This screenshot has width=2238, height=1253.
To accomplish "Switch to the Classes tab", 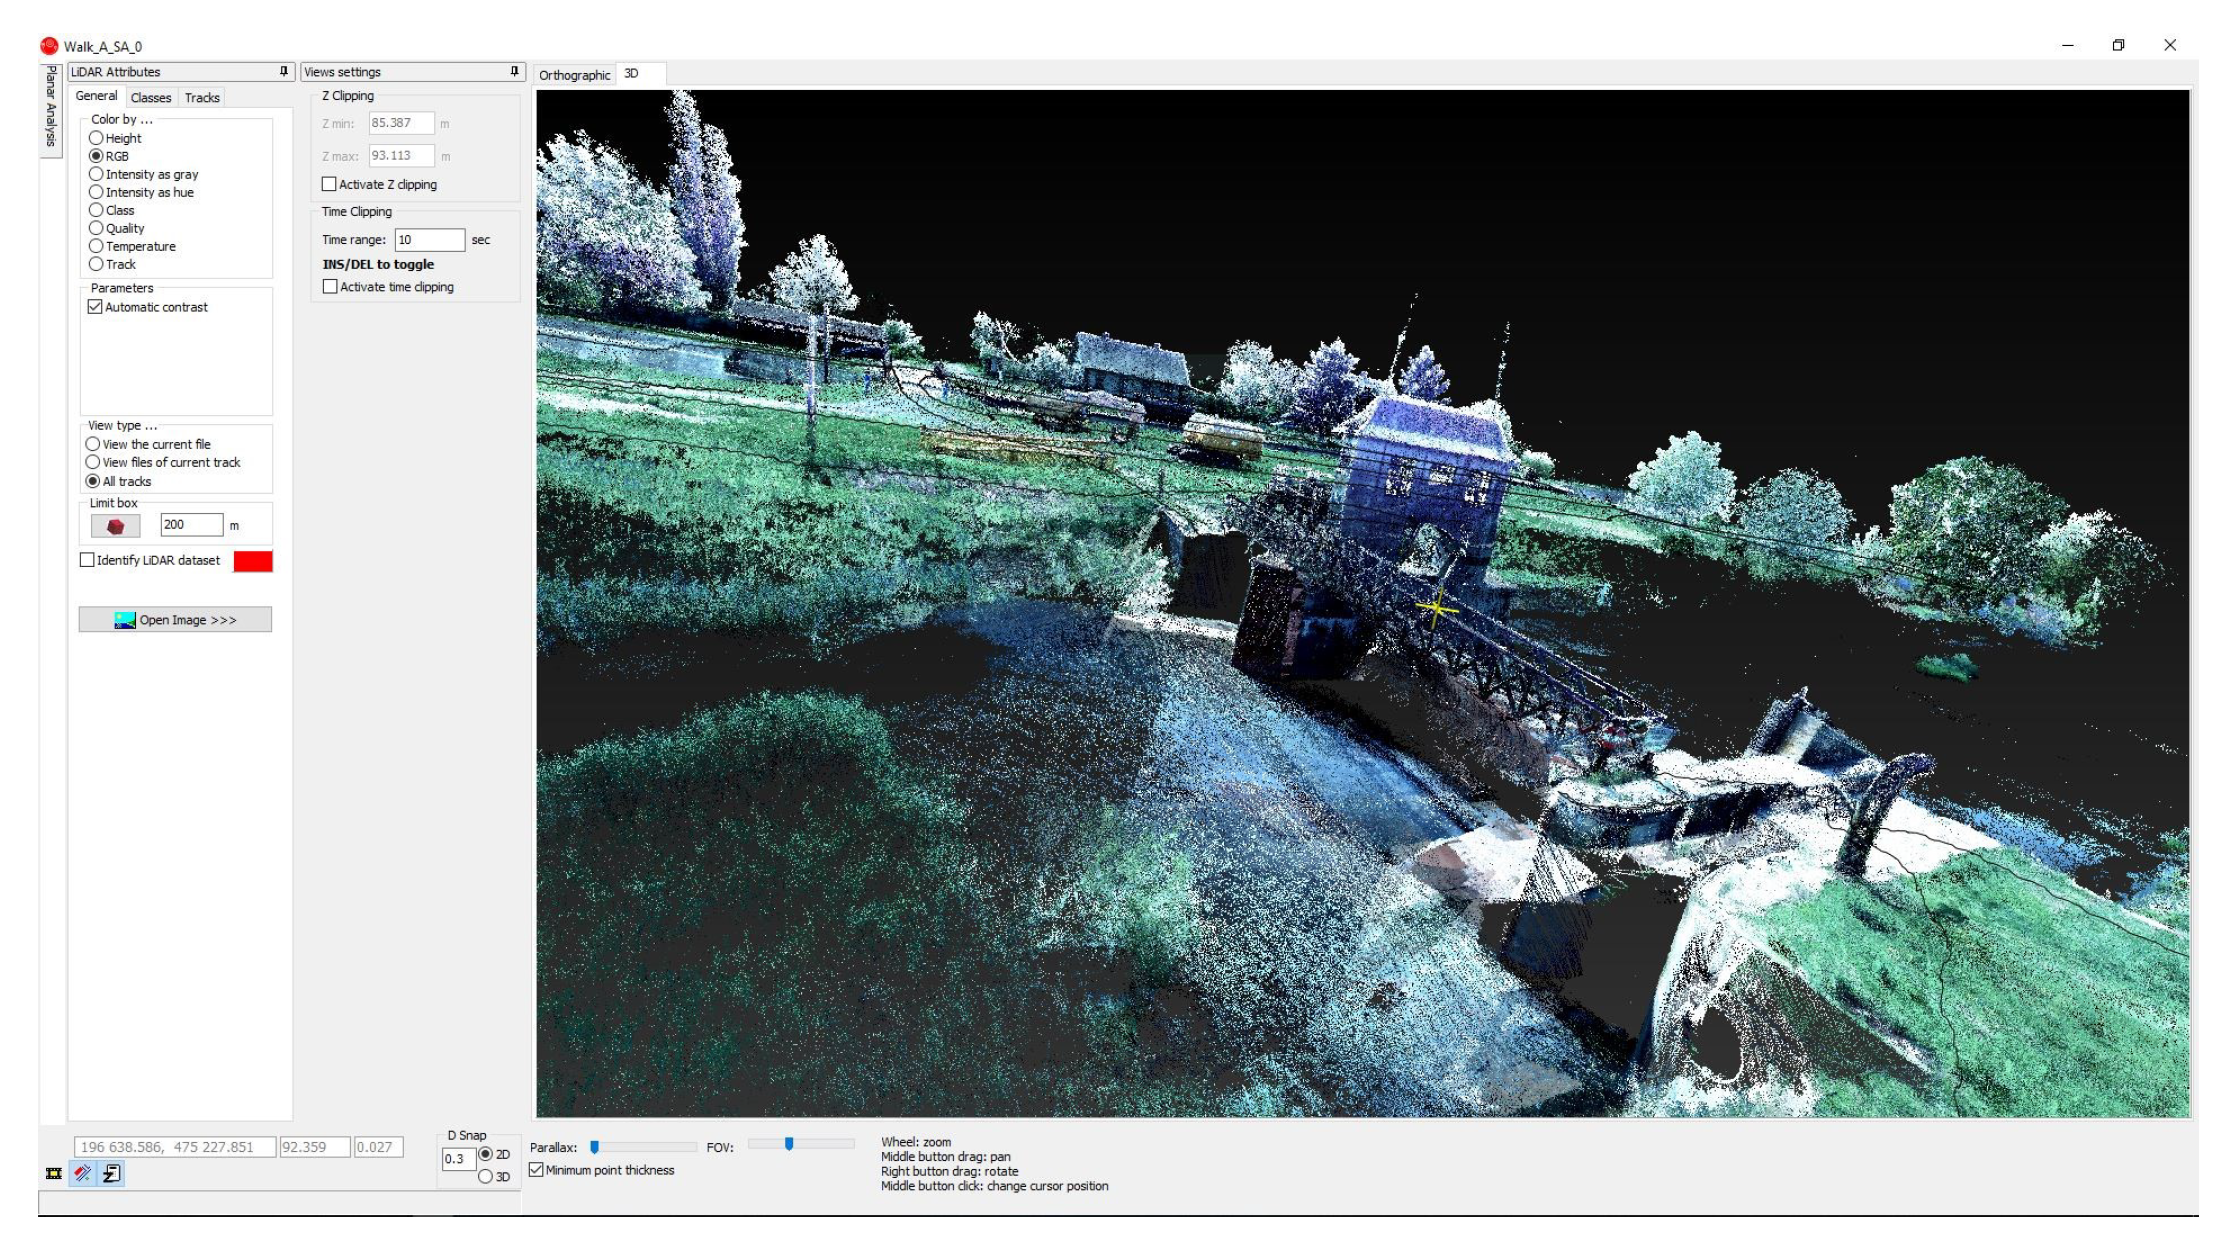I will (x=151, y=97).
